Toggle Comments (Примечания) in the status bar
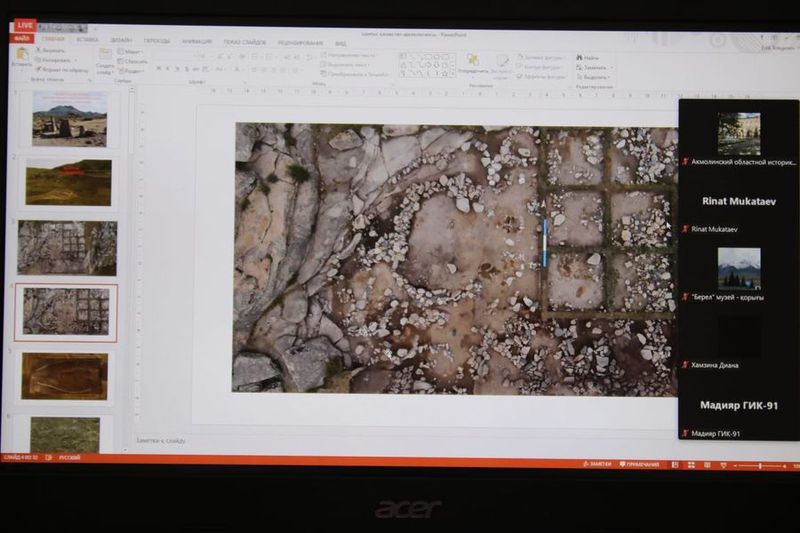The width and height of the screenshot is (800, 533). (x=638, y=465)
